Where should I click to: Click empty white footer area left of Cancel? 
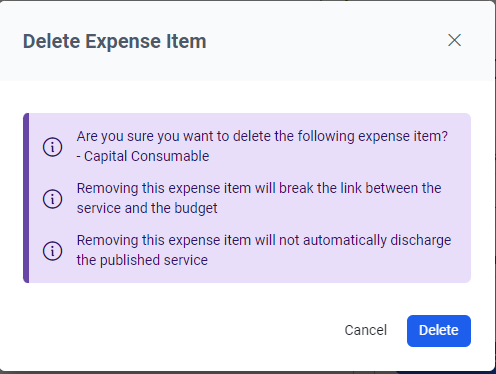[x=173, y=331]
